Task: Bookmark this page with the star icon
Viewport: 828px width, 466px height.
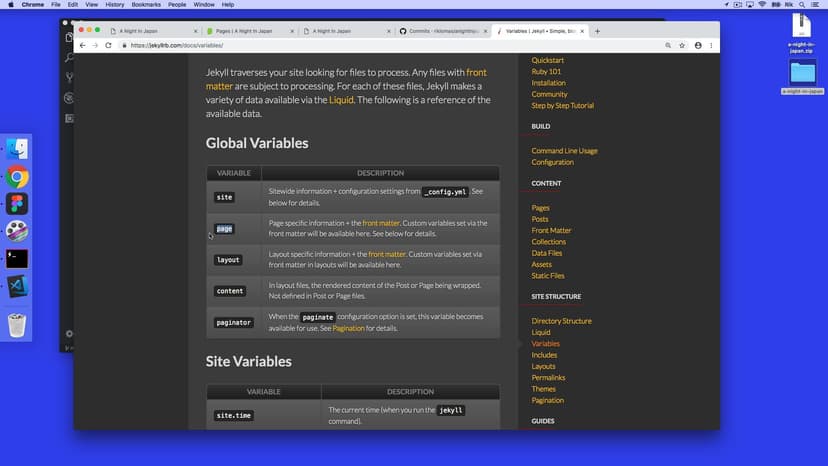Action: pos(682,46)
